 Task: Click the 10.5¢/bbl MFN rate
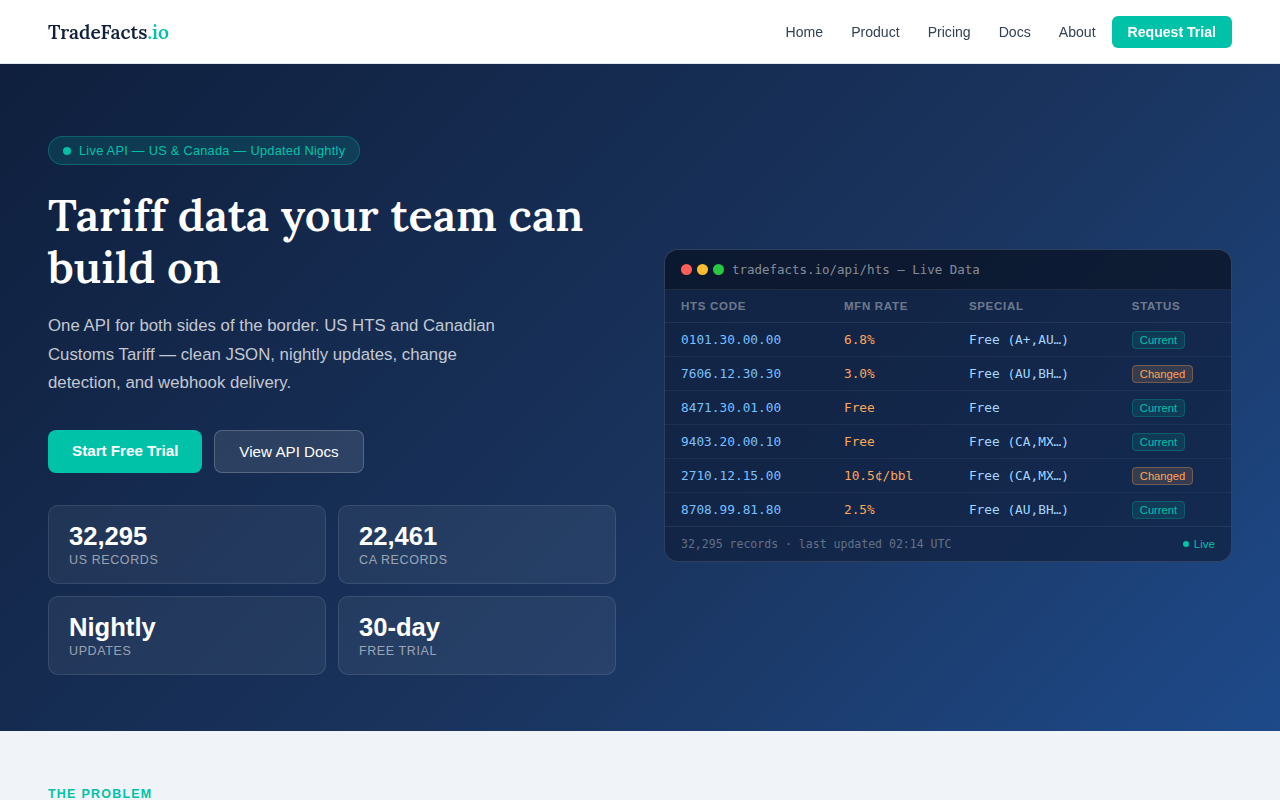tap(878, 476)
